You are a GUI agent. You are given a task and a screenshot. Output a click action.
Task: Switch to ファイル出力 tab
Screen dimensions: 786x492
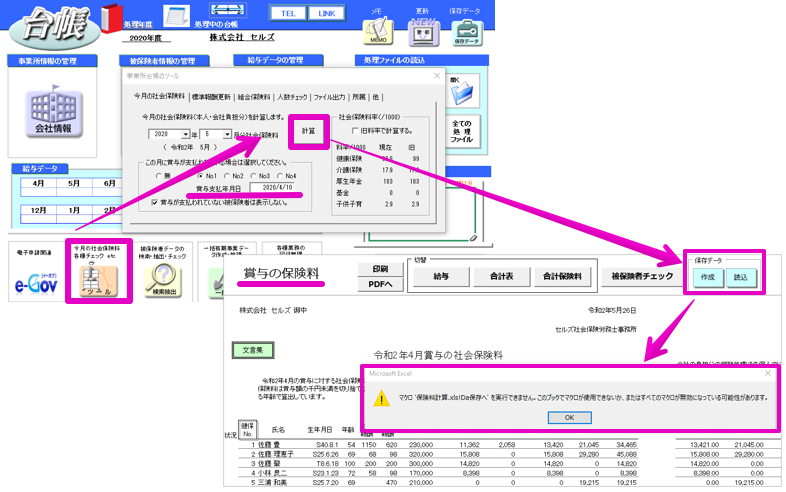tap(329, 97)
